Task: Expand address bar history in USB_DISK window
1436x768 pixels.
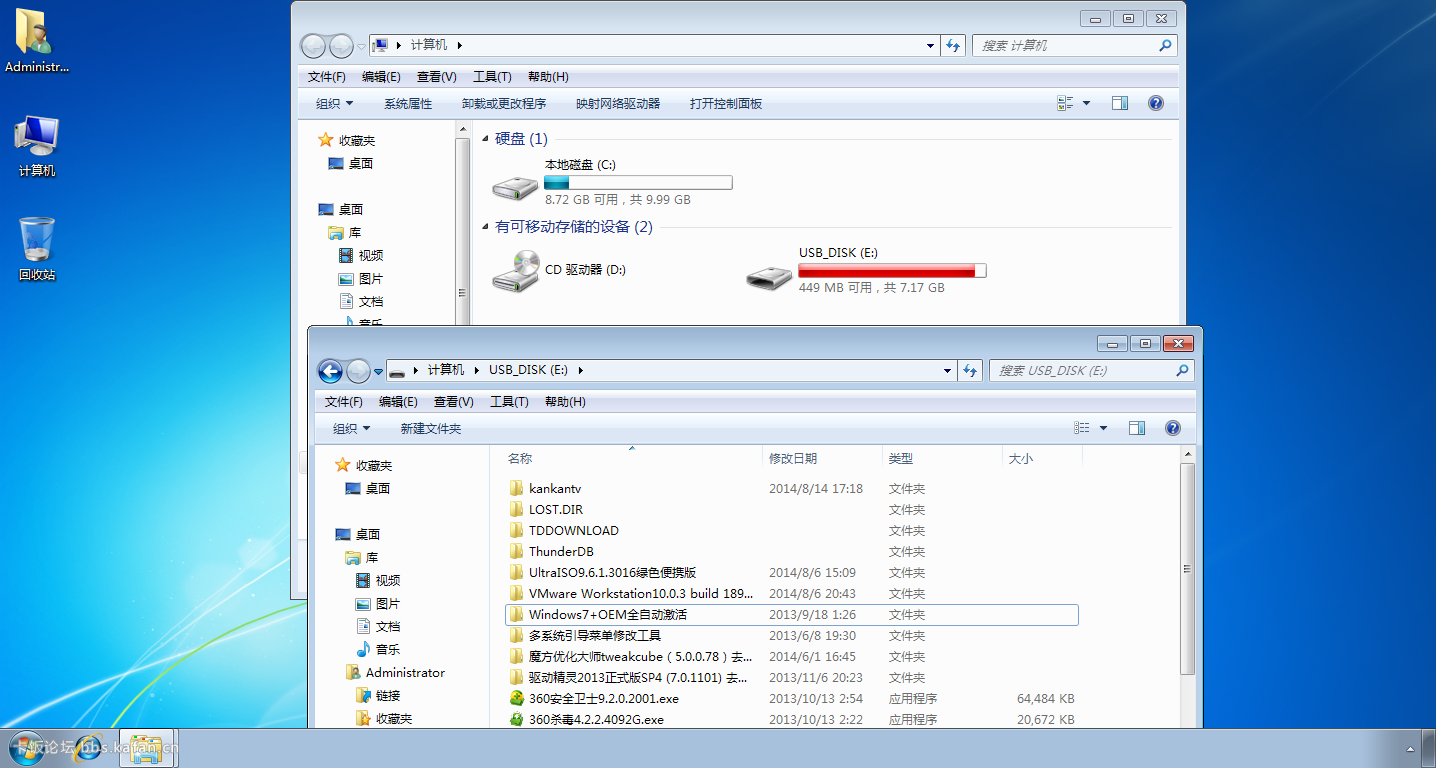Action: pos(948,370)
